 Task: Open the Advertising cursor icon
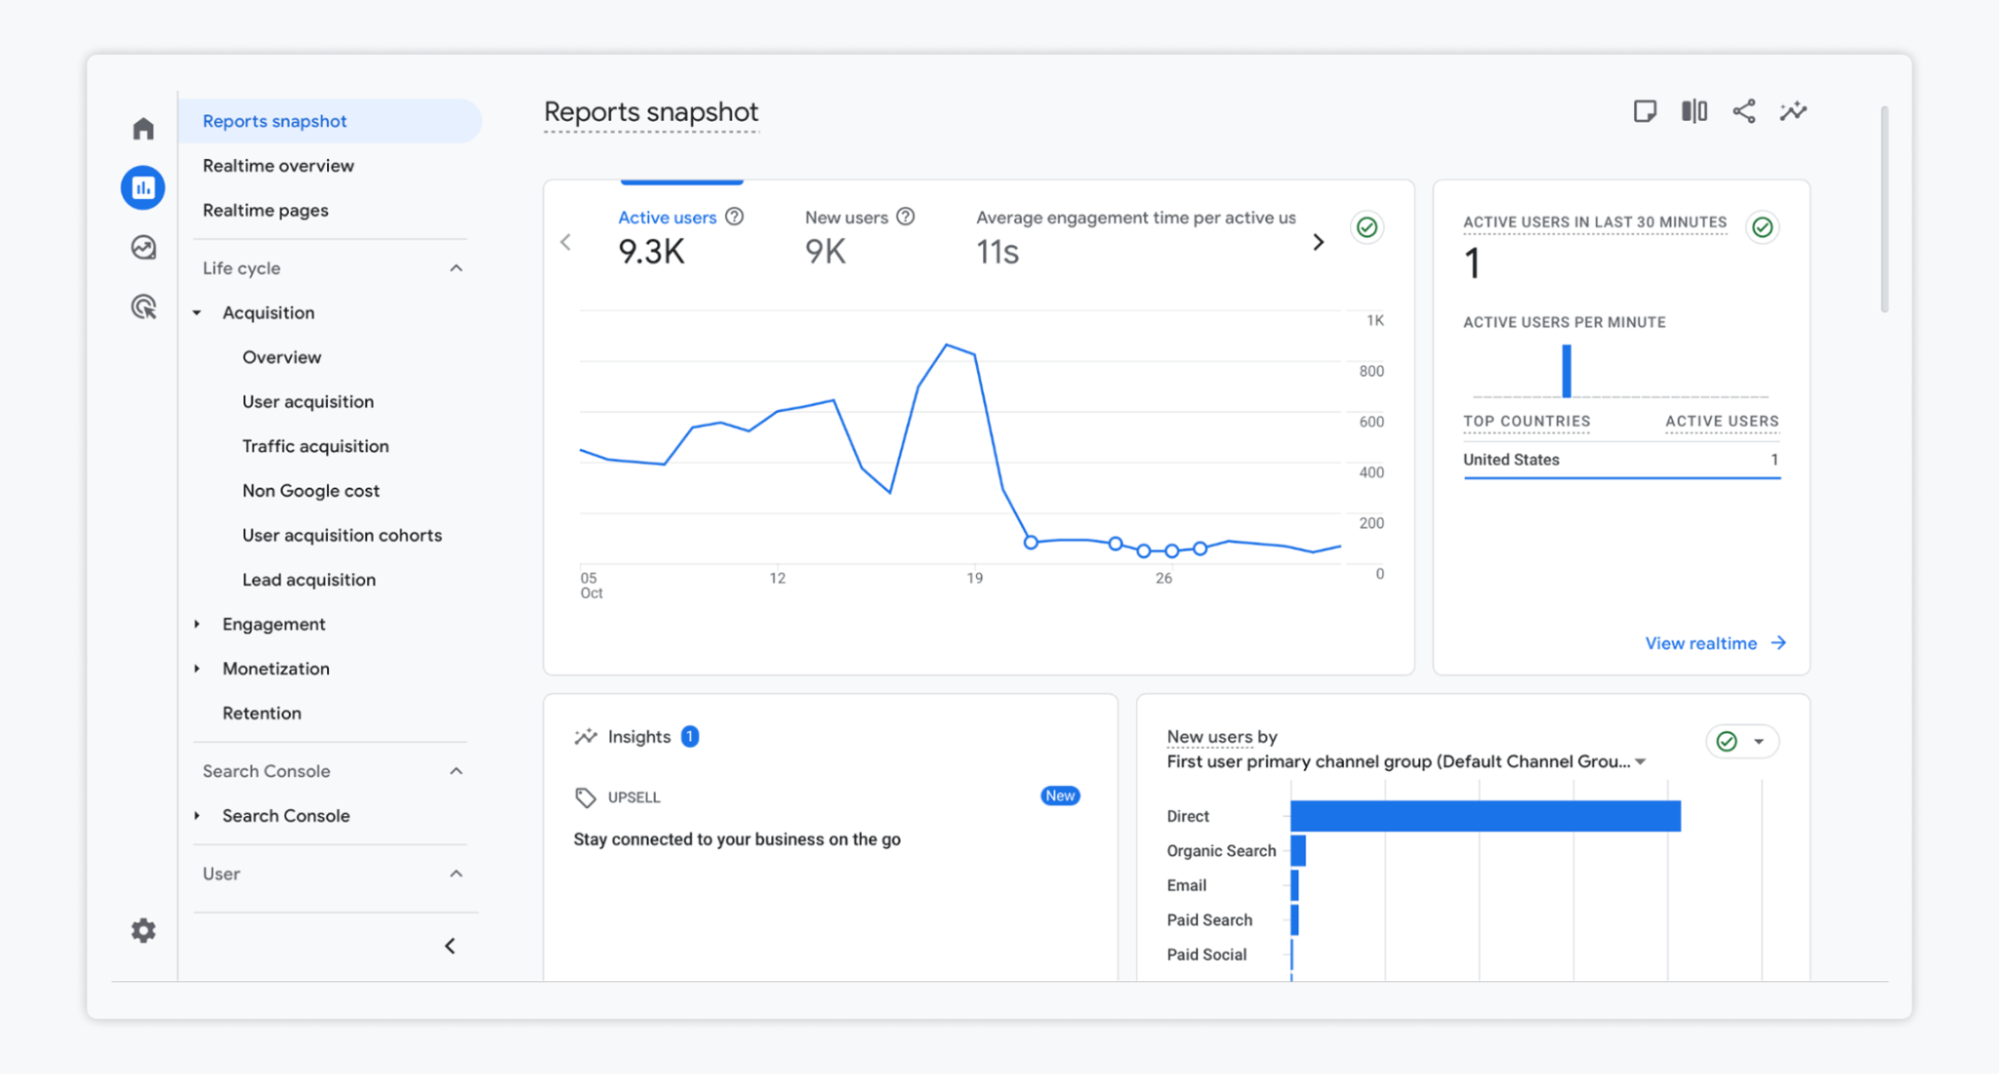pos(143,307)
